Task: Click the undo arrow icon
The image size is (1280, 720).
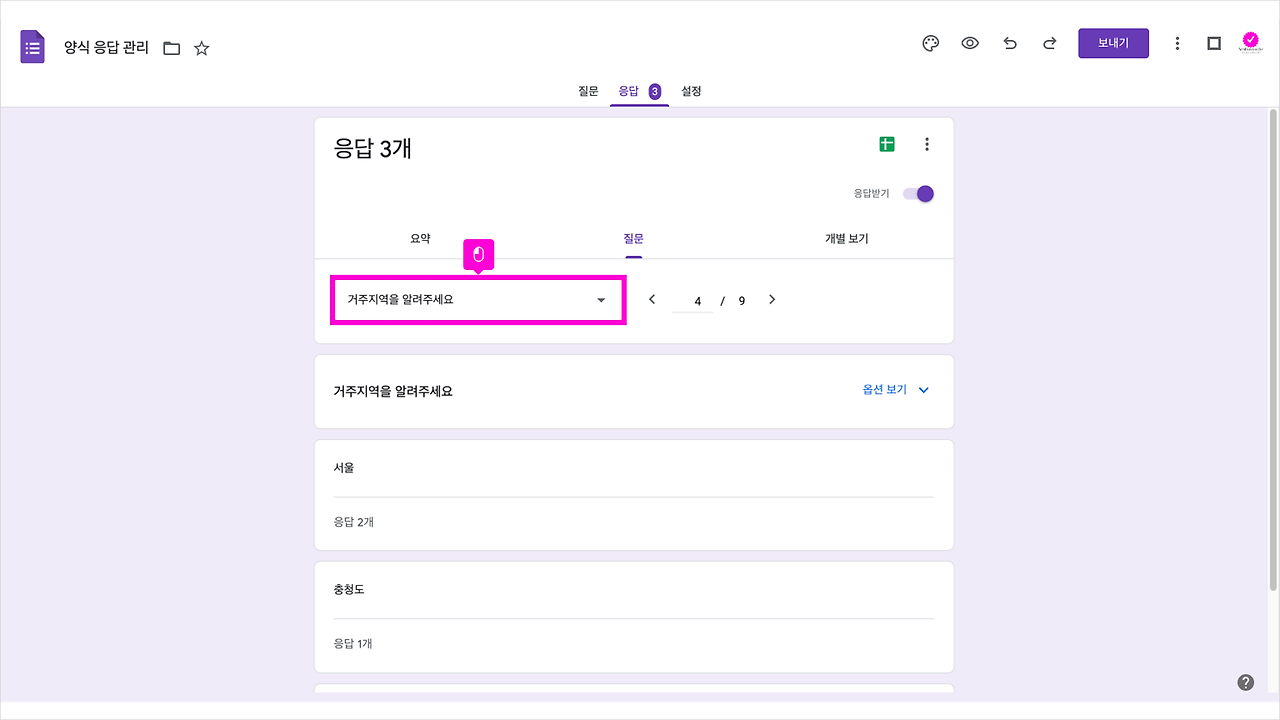Action: pos(1009,43)
